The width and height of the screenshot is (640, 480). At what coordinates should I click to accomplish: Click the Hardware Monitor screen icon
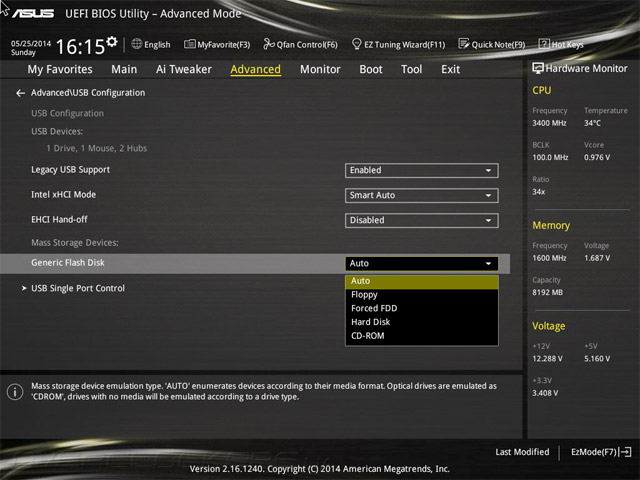coord(538,69)
